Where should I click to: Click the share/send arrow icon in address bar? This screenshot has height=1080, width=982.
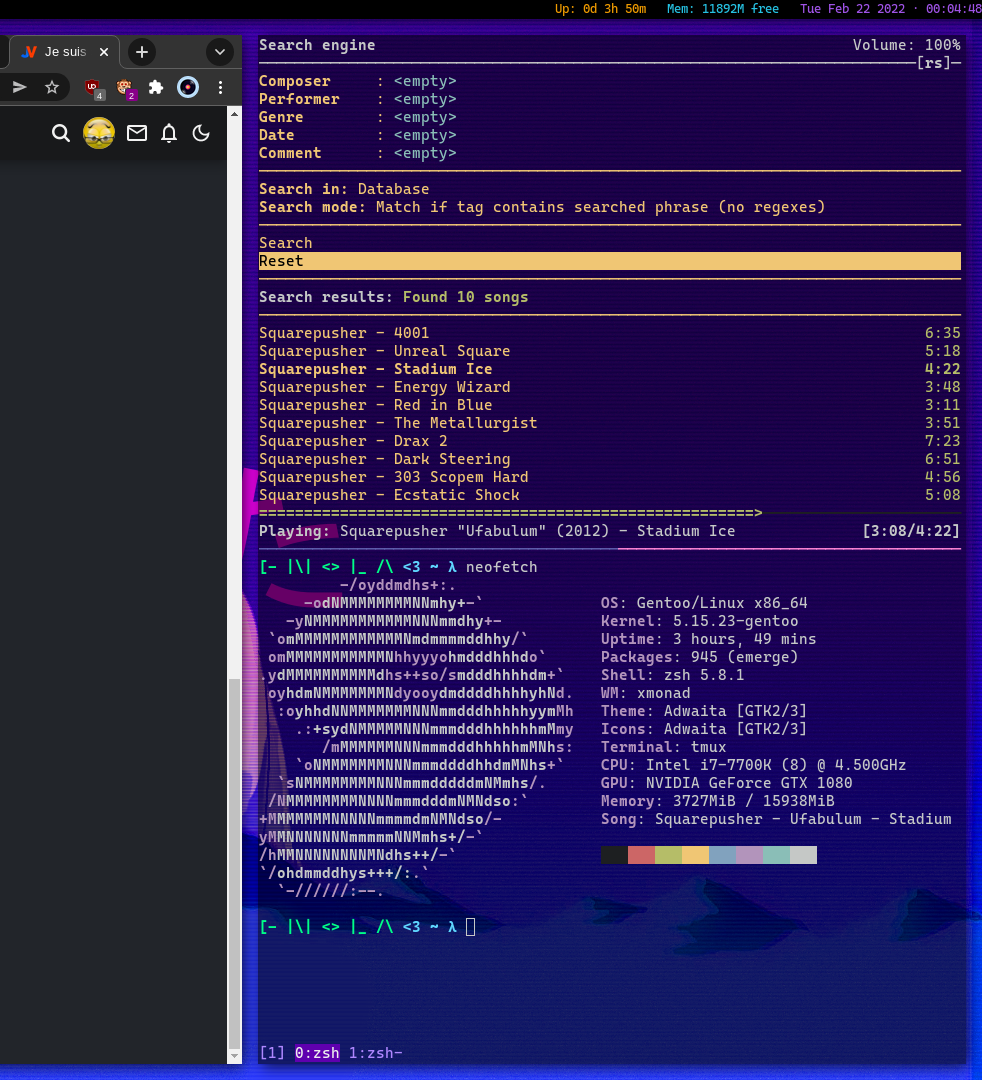click(19, 88)
